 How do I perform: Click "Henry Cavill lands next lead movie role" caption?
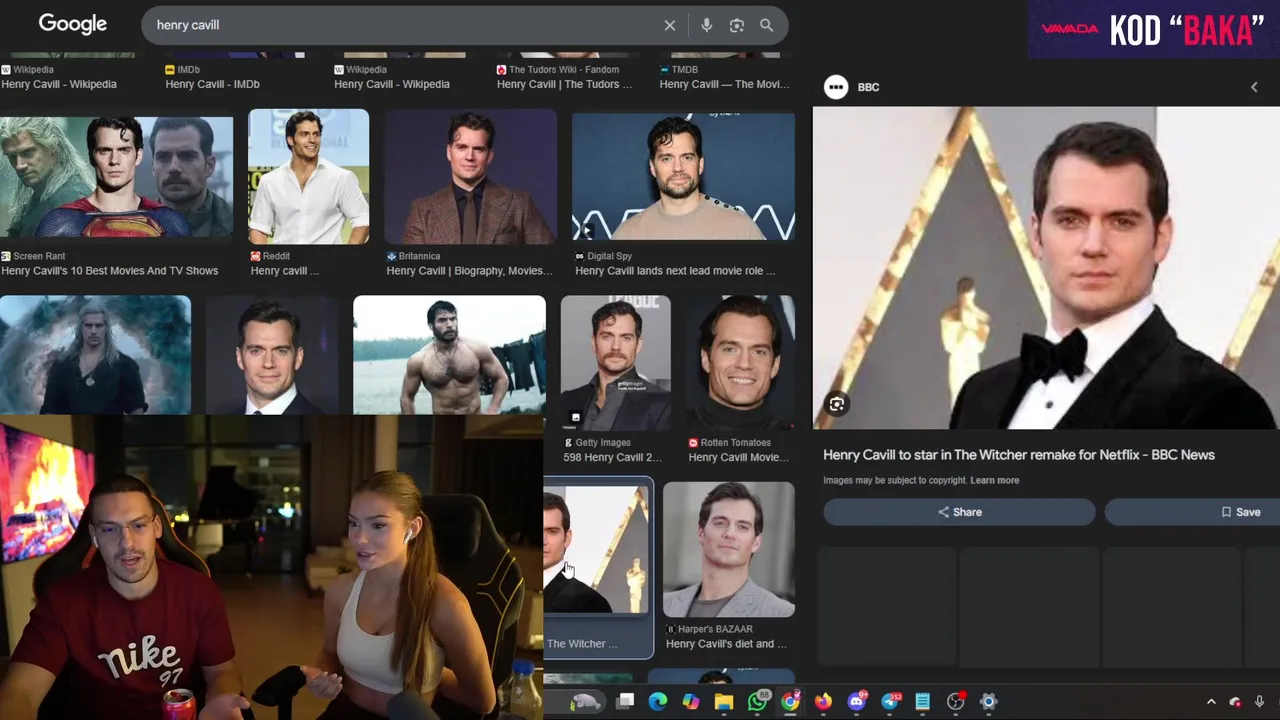[675, 271]
